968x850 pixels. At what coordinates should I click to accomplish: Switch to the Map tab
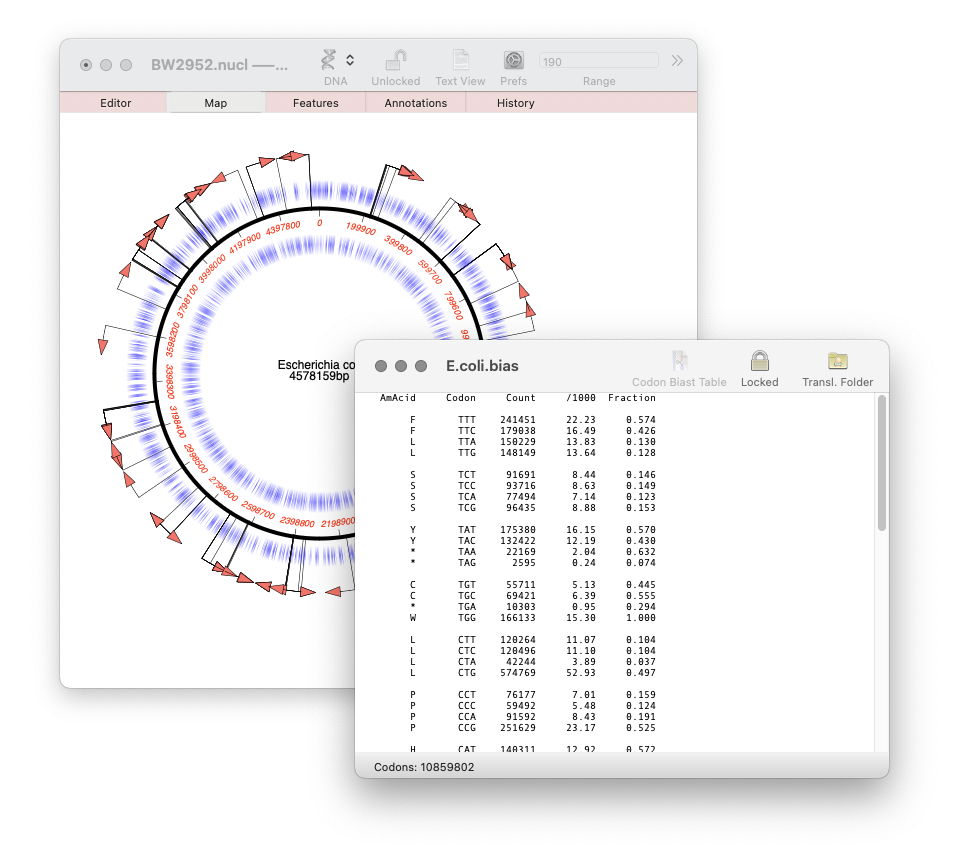215,103
